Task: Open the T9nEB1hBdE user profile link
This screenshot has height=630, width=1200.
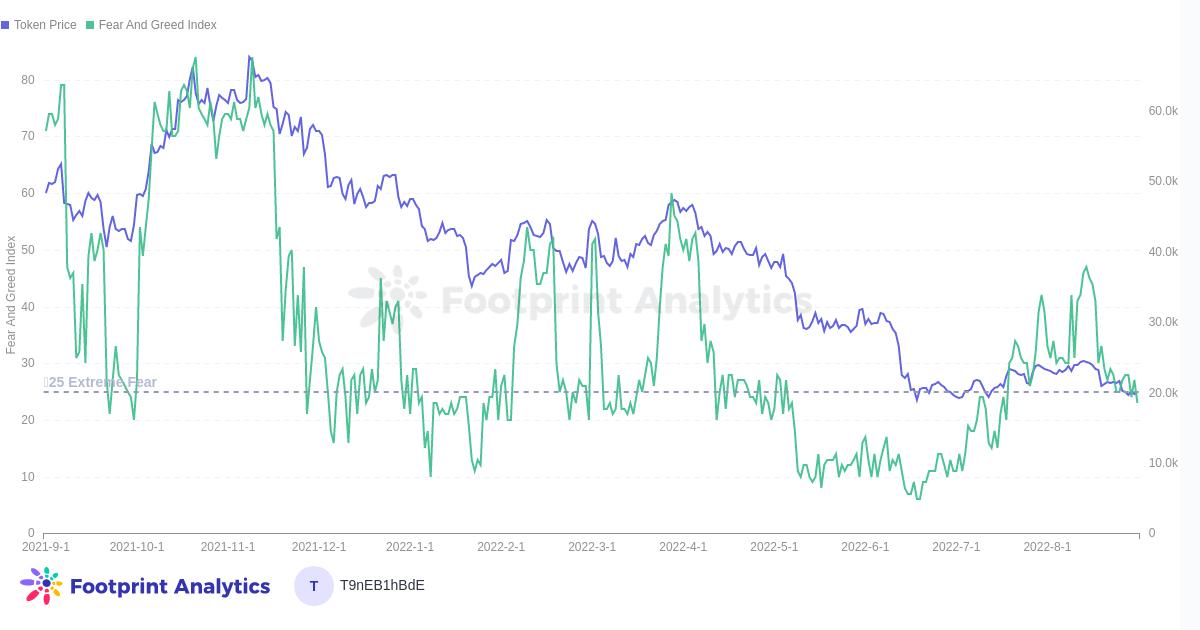Action: 382,585
